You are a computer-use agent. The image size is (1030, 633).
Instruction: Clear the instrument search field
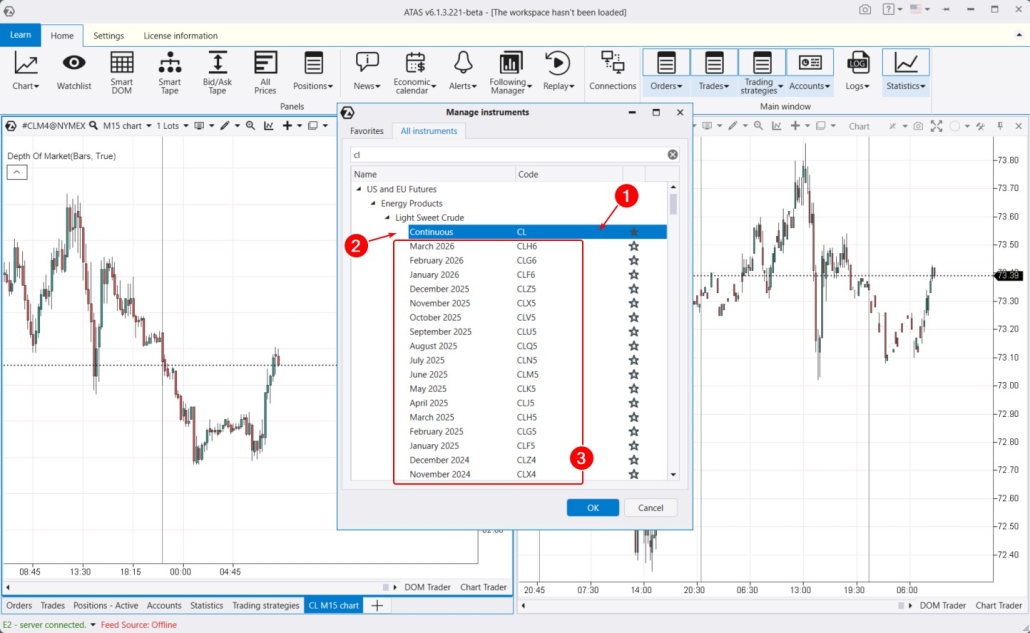click(672, 155)
